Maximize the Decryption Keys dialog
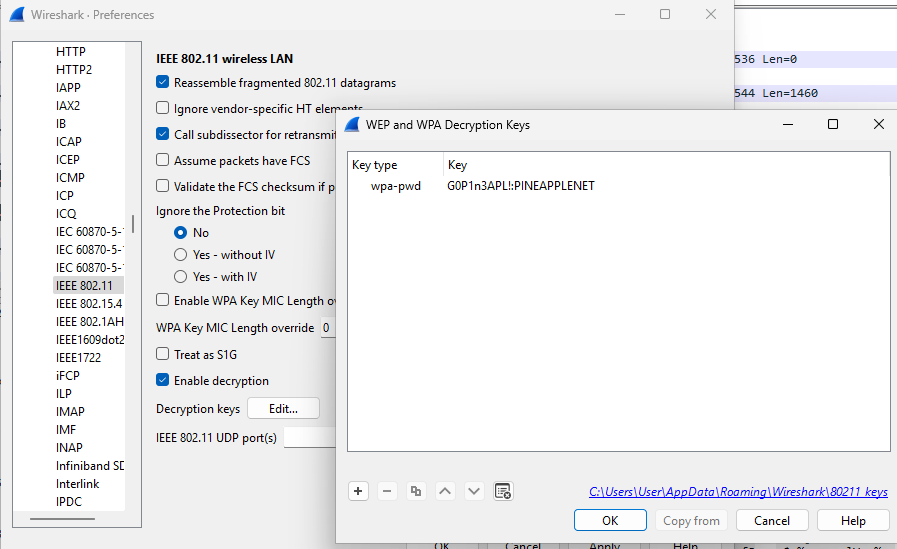This screenshot has width=897, height=549. pyautogui.click(x=833, y=124)
